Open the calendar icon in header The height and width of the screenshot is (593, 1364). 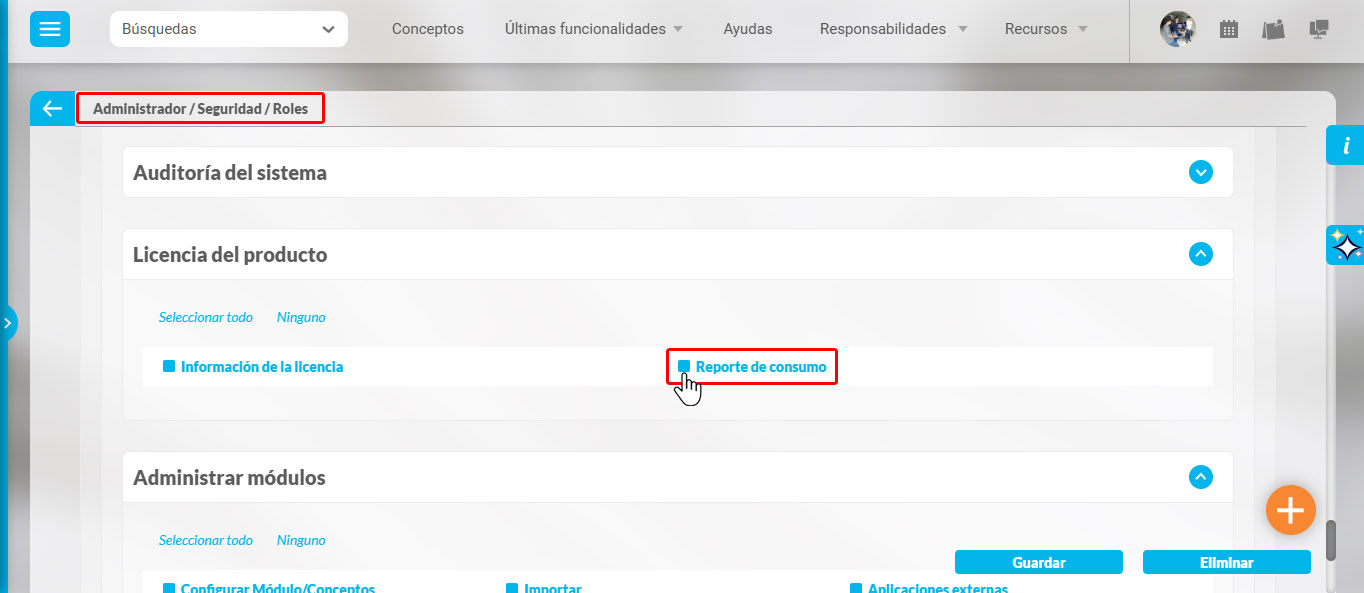pos(1229,30)
